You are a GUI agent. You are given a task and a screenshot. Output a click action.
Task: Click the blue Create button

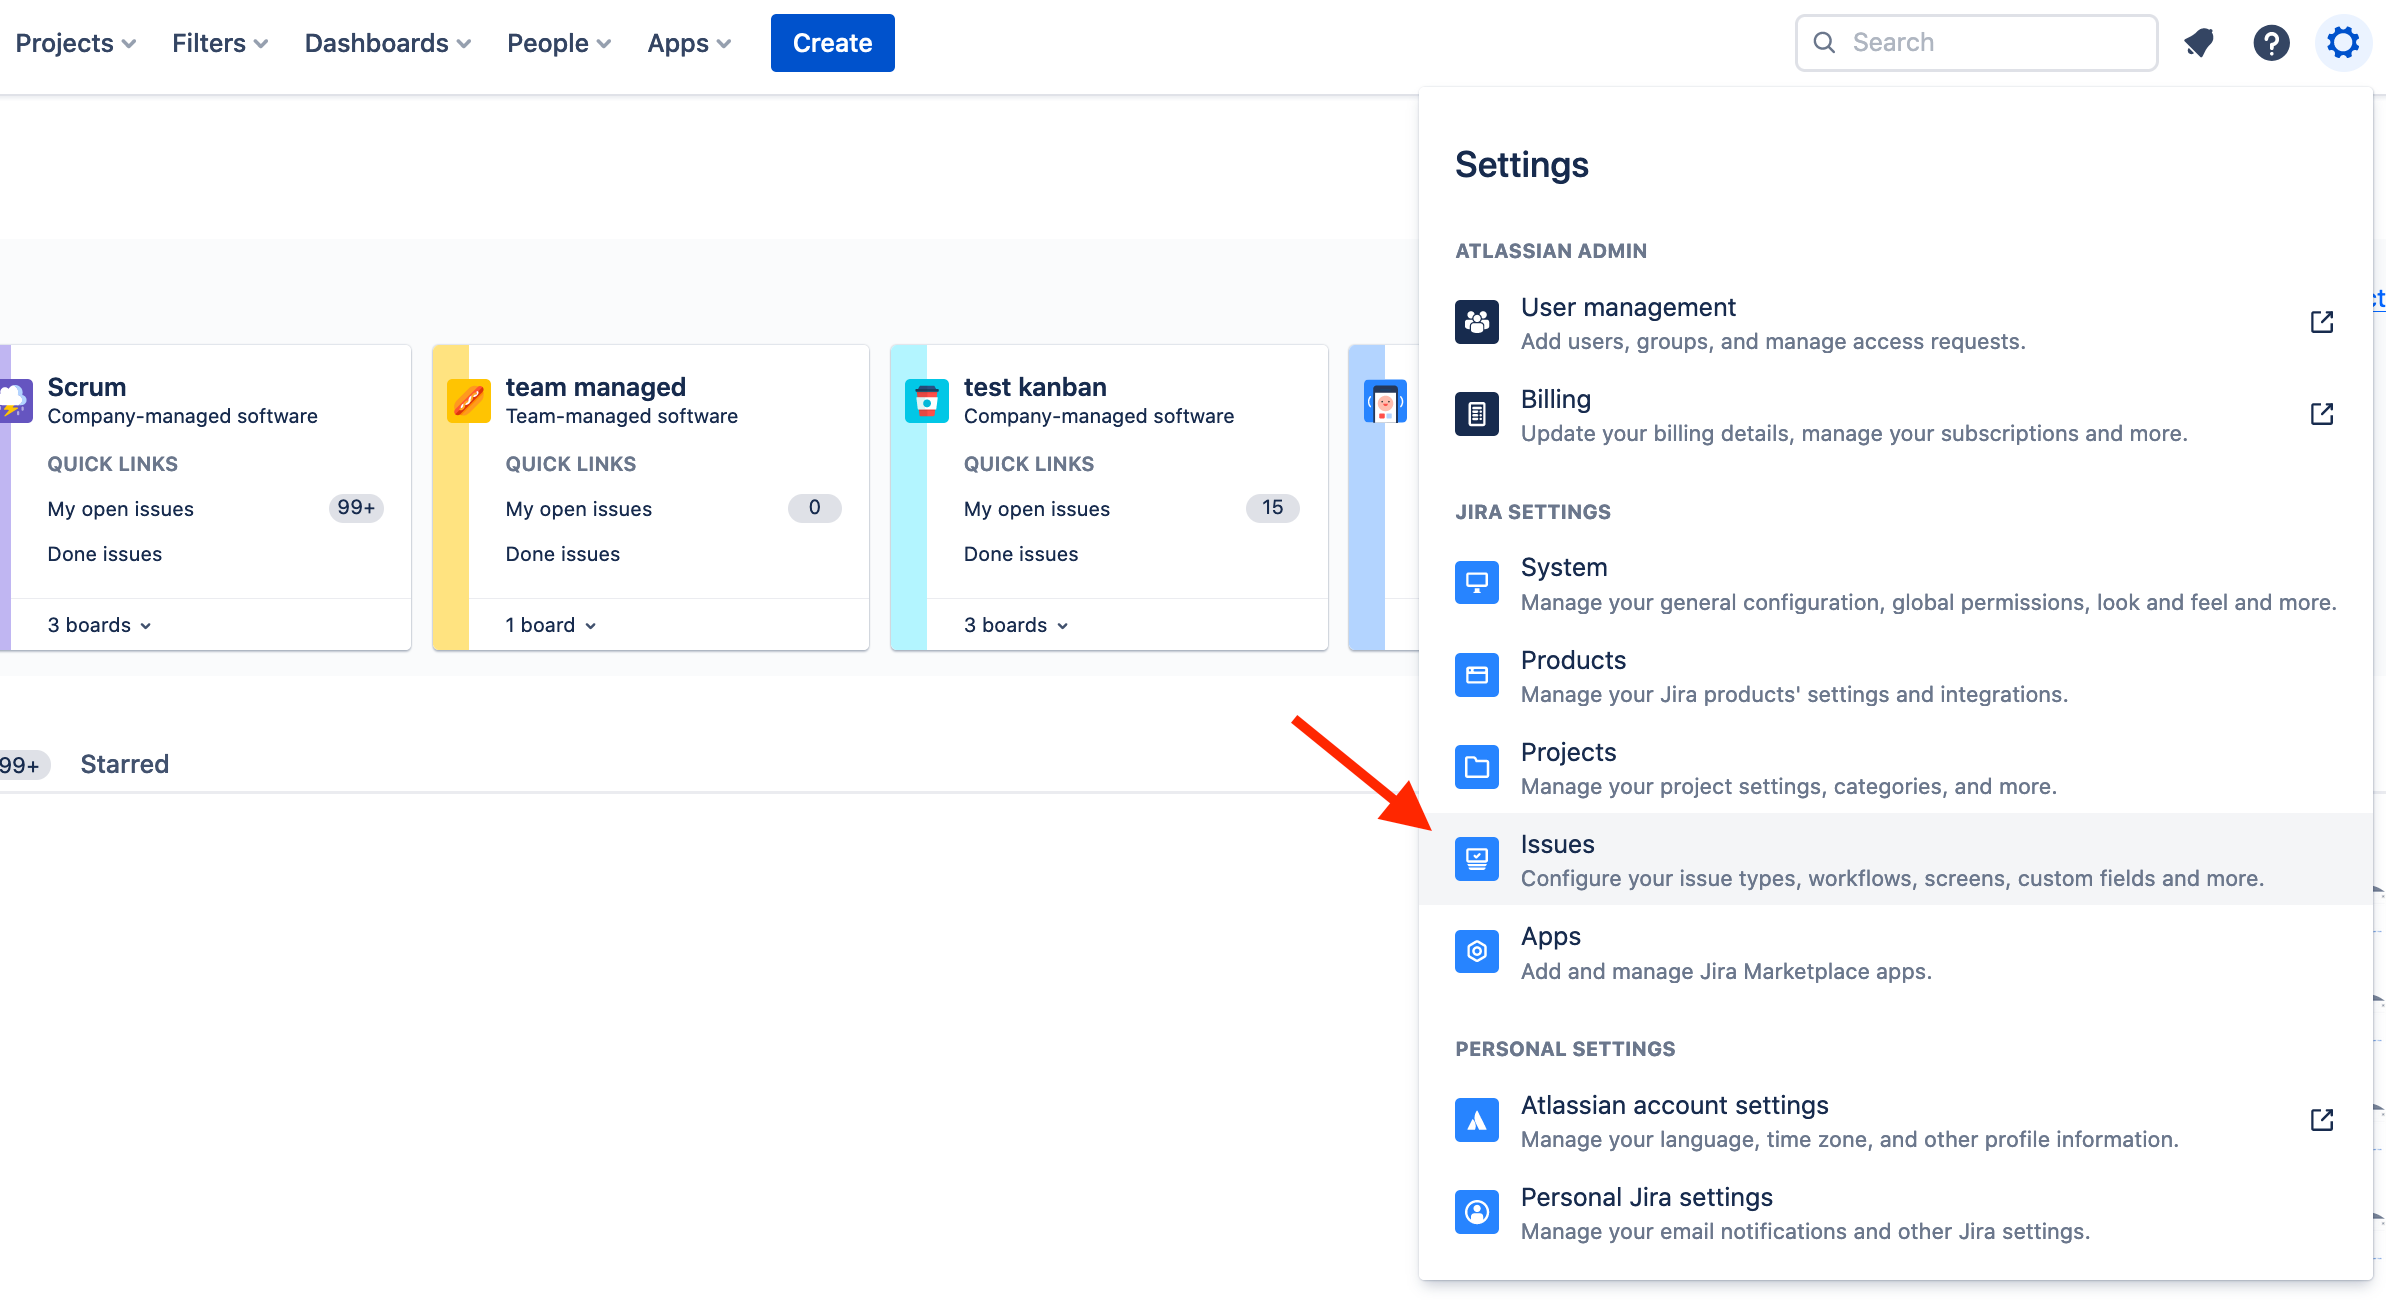click(833, 43)
